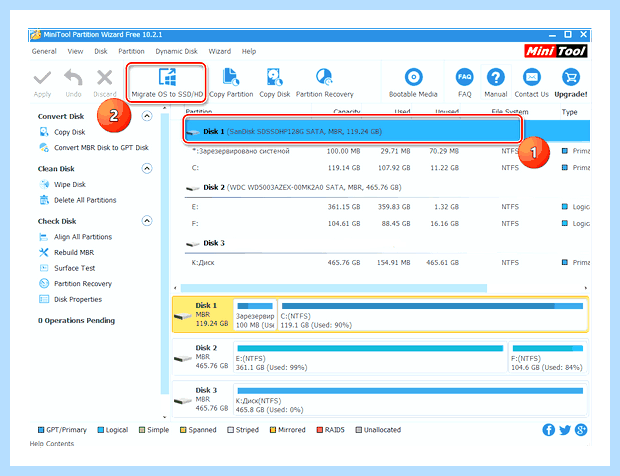Click the Discard X icon

coord(105,78)
